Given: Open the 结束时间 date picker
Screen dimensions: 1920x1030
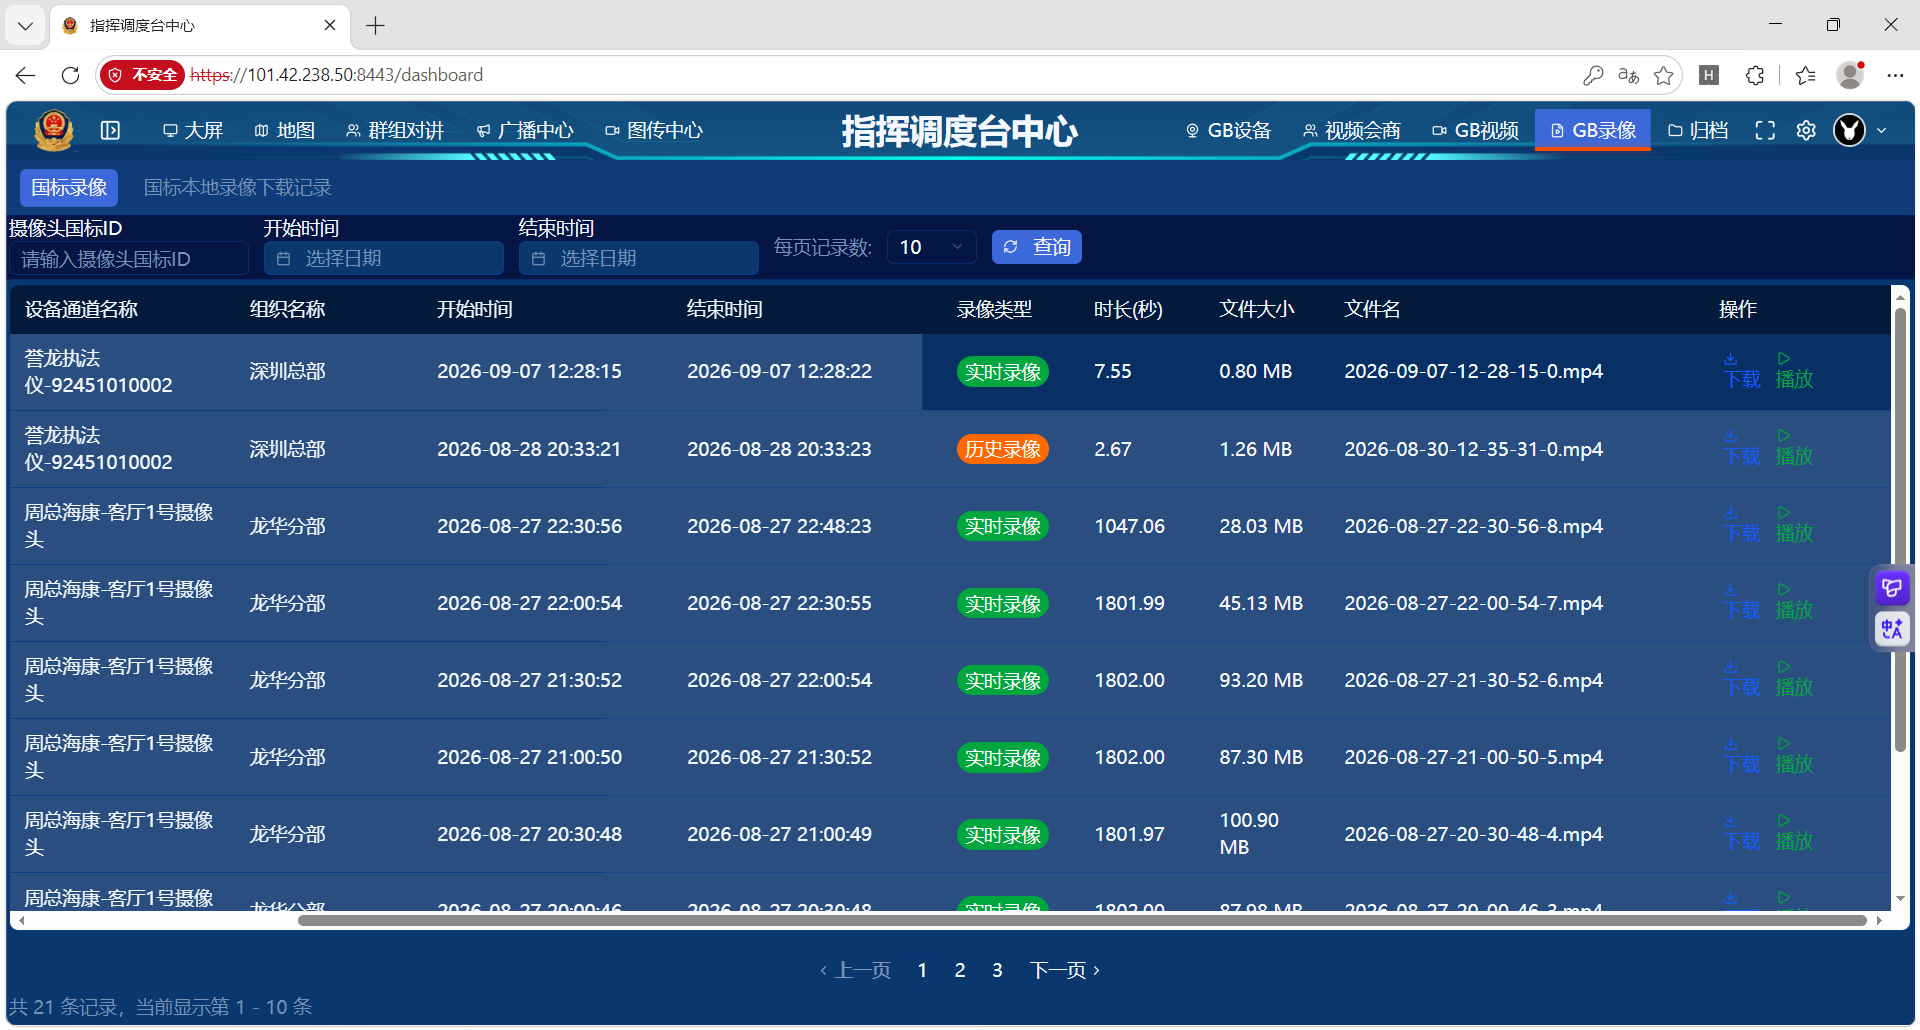Looking at the screenshot, I should pos(639,258).
